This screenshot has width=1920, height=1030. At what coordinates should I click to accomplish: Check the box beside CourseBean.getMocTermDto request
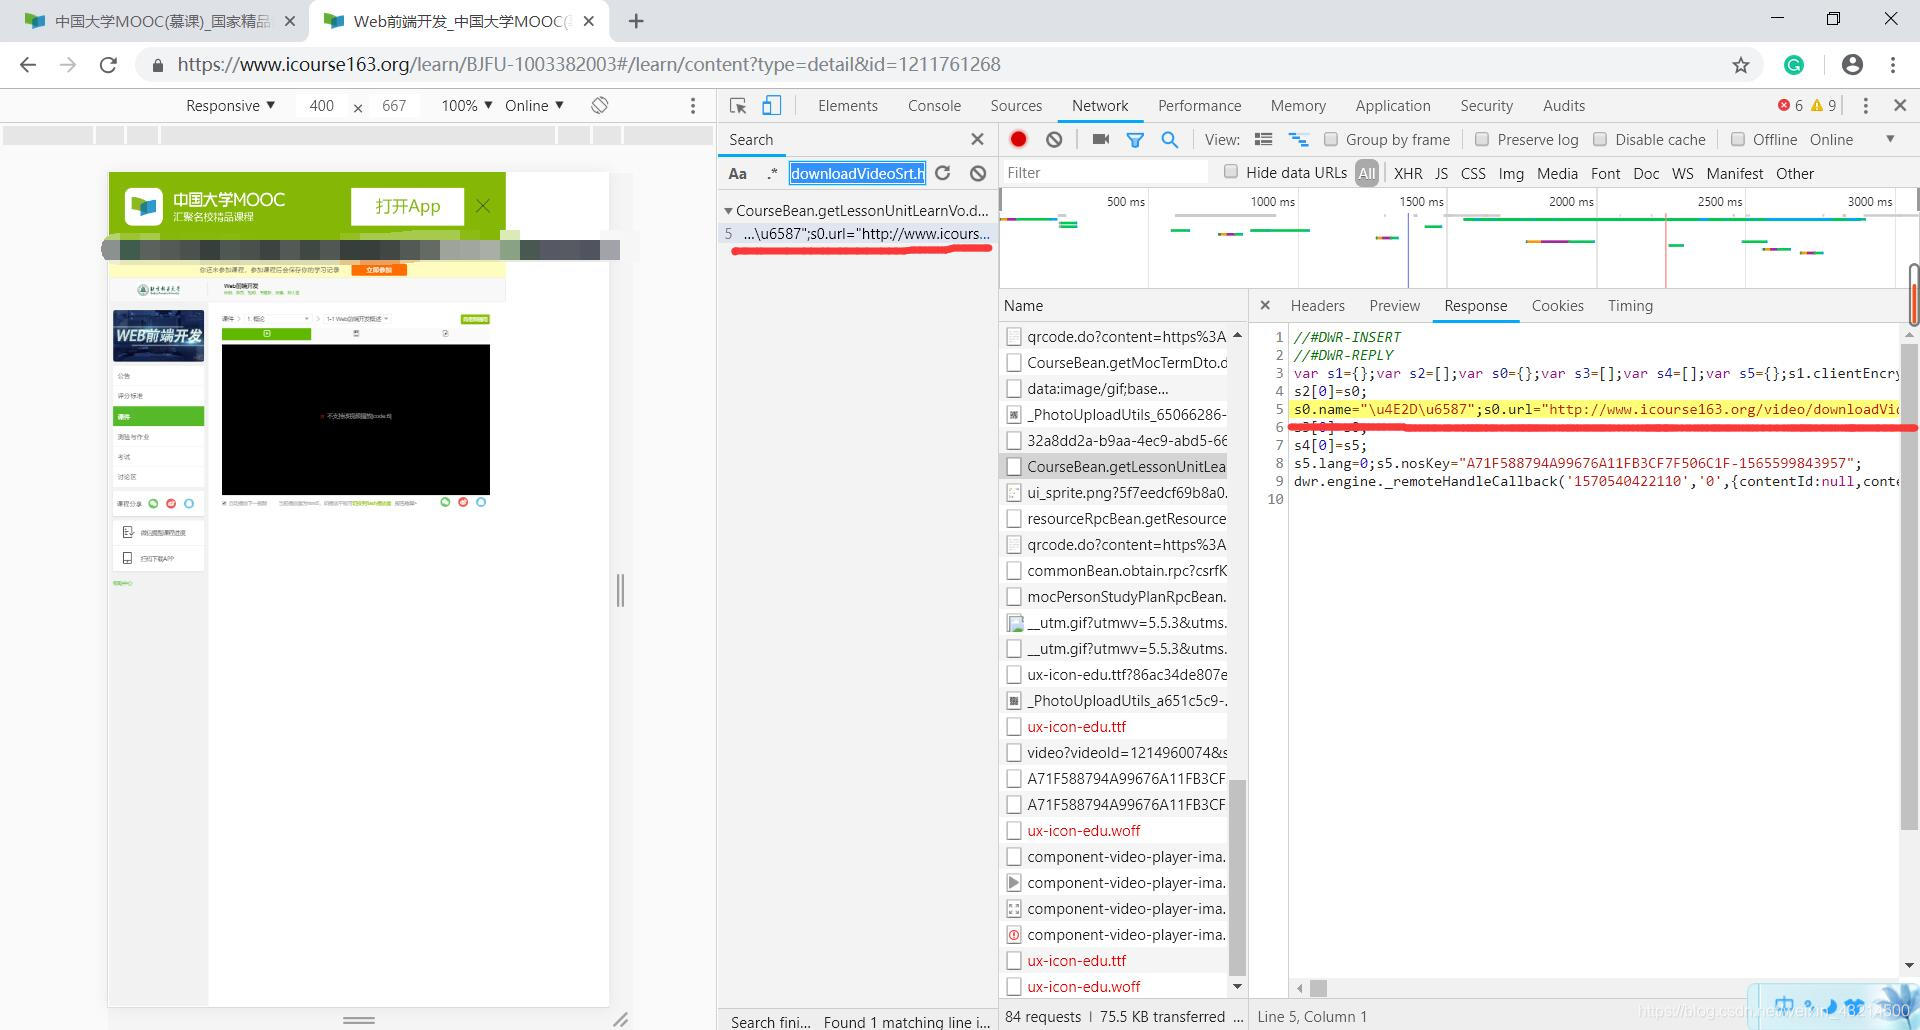[1014, 363]
